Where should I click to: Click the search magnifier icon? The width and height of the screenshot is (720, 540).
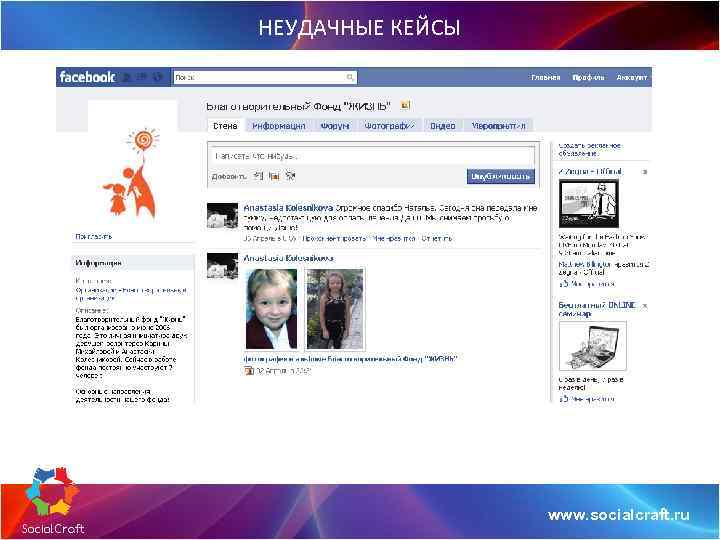(x=350, y=77)
